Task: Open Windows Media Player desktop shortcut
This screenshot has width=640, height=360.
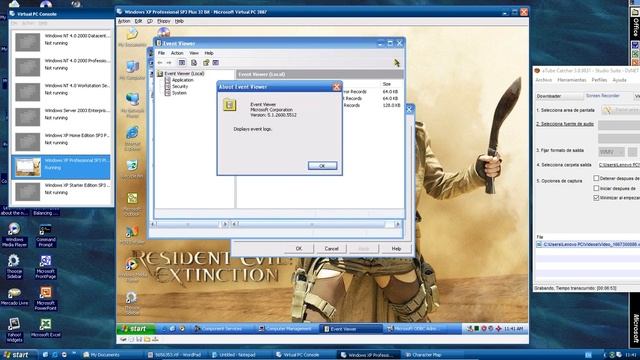Action: pyautogui.click(x=14, y=235)
